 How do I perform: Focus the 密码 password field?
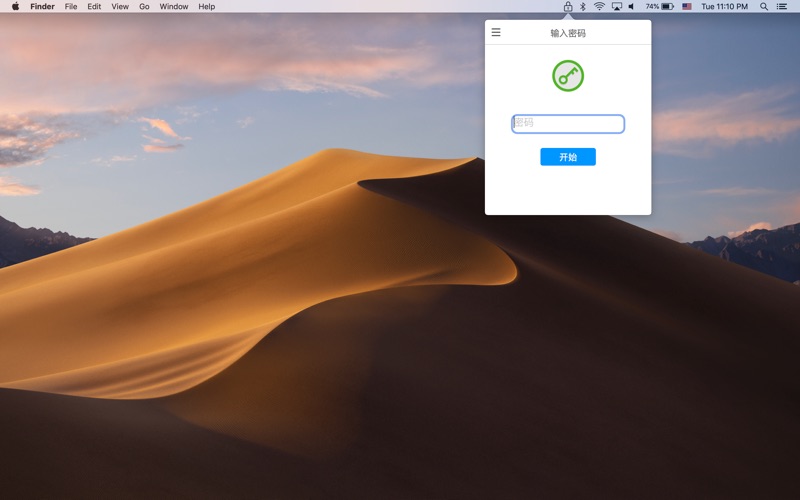[568, 124]
